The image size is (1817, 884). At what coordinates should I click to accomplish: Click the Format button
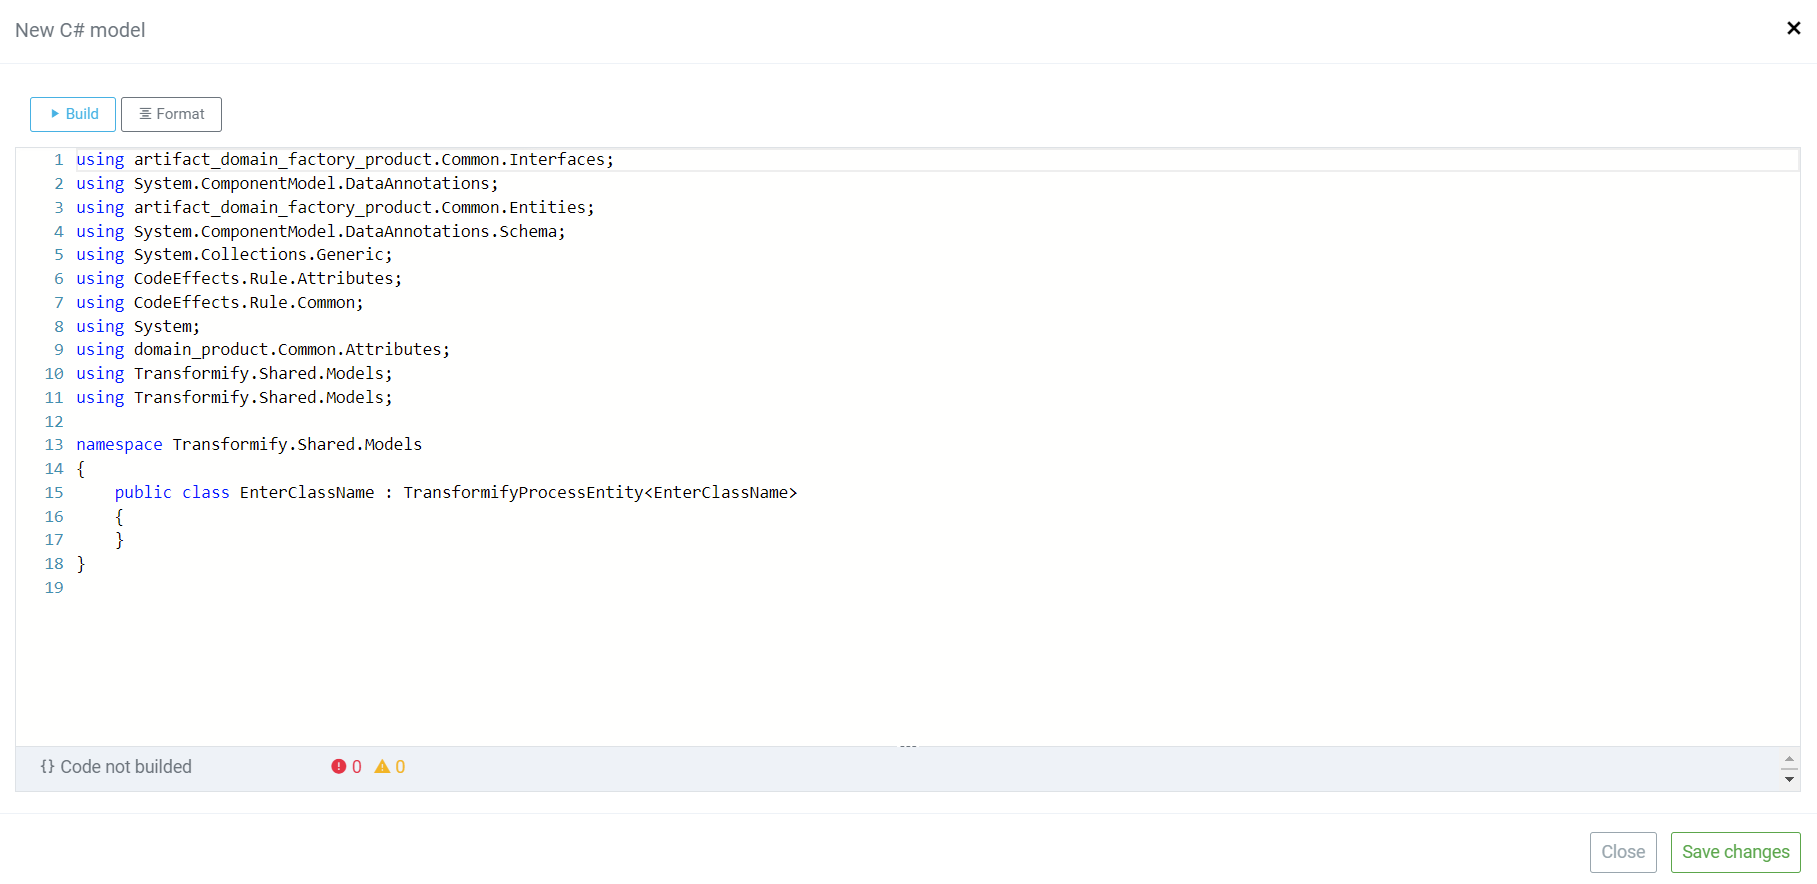171,114
